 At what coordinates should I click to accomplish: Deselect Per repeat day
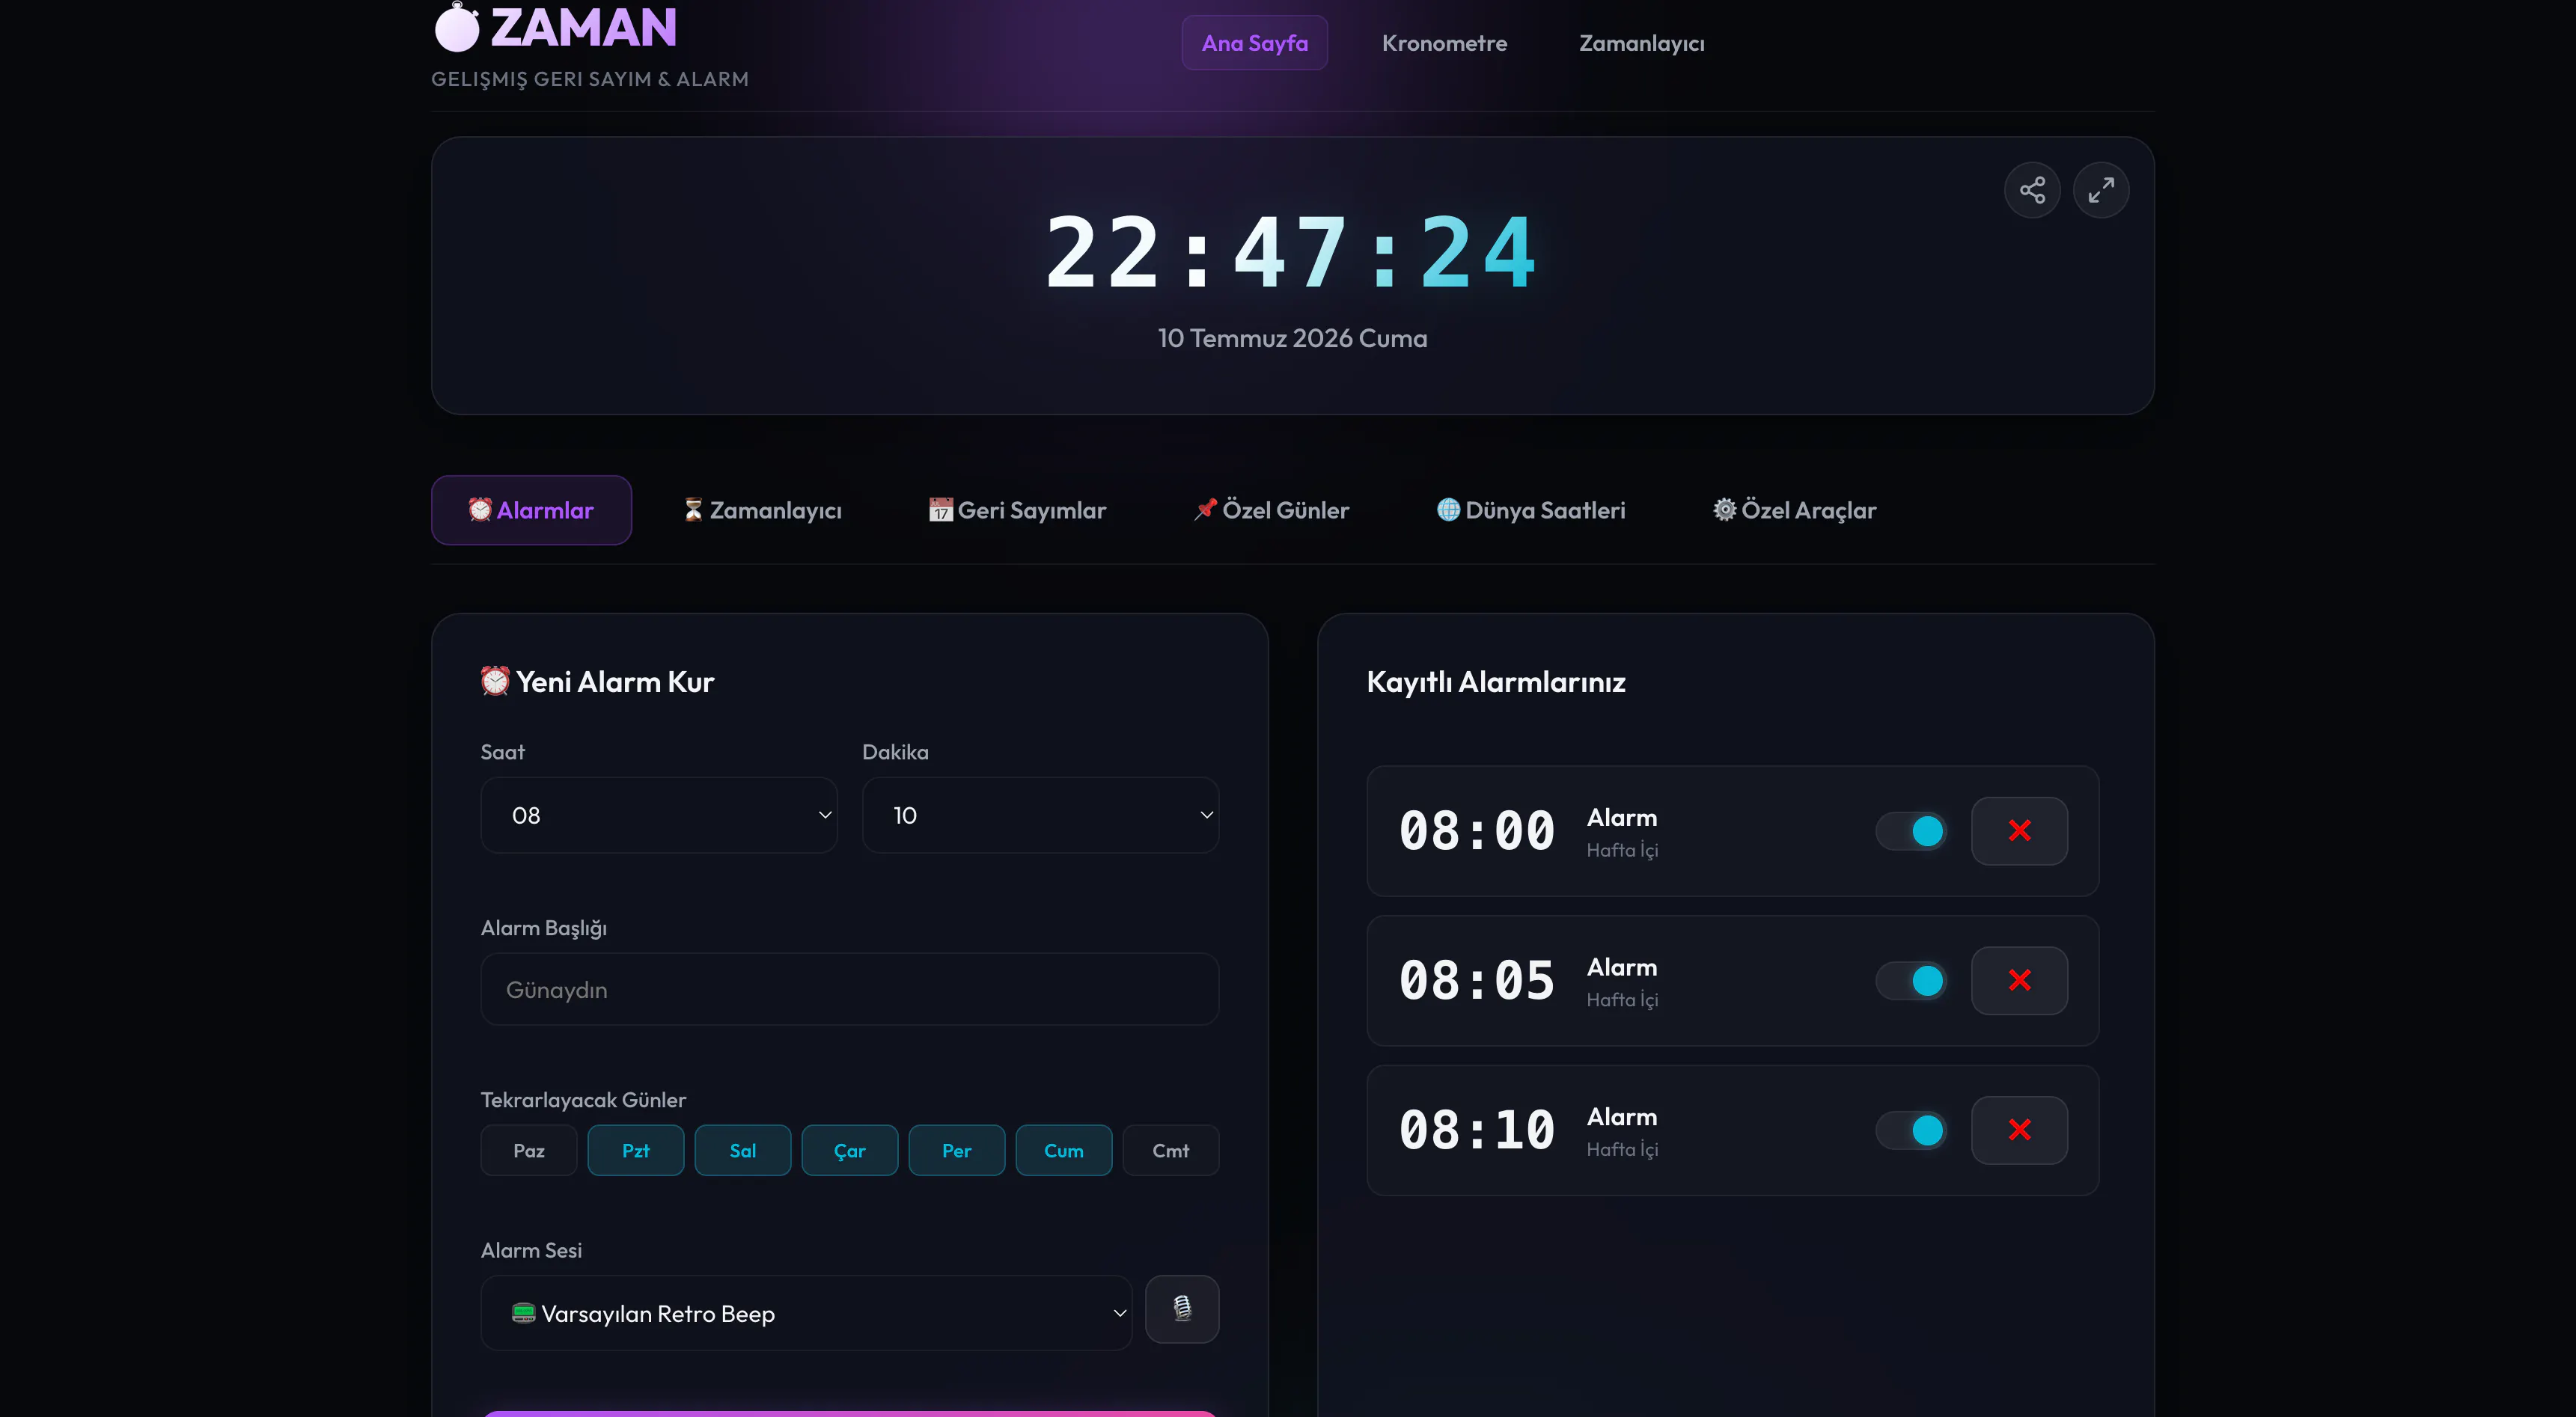tap(957, 1151)
